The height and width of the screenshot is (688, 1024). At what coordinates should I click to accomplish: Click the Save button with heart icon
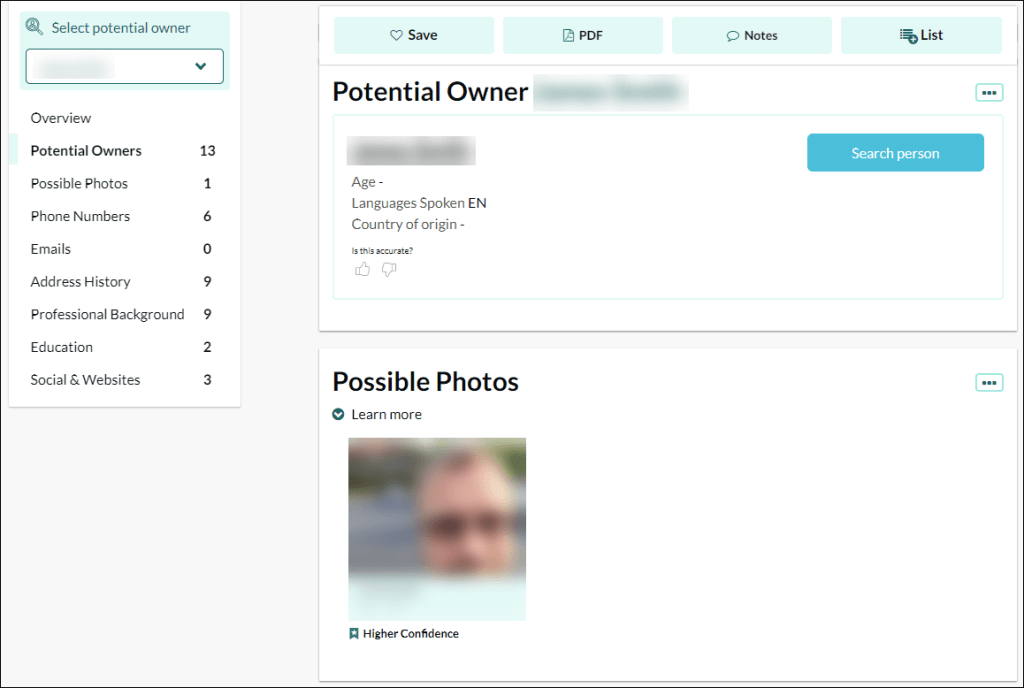click(414, 35)
